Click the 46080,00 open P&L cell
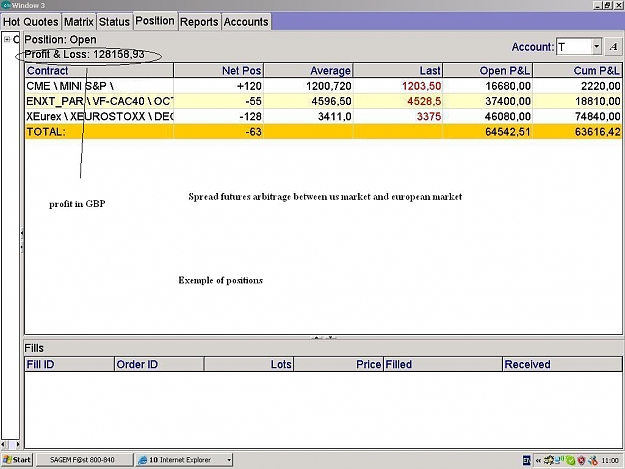The width and height of the screenshot is (625, 469). (x=488, y=116)
